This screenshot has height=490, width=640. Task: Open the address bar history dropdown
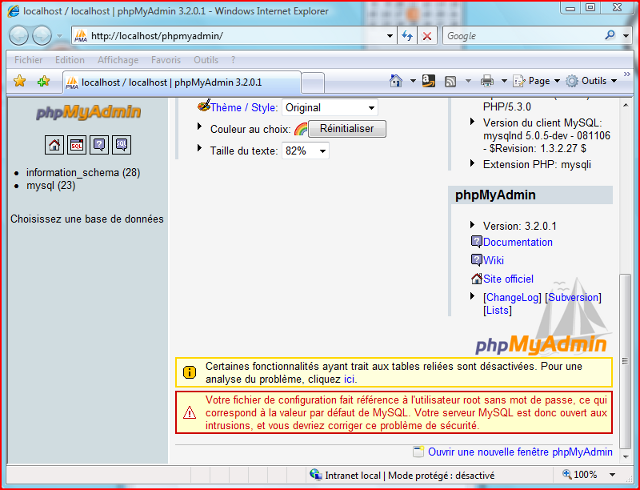[x=390, y=36]
